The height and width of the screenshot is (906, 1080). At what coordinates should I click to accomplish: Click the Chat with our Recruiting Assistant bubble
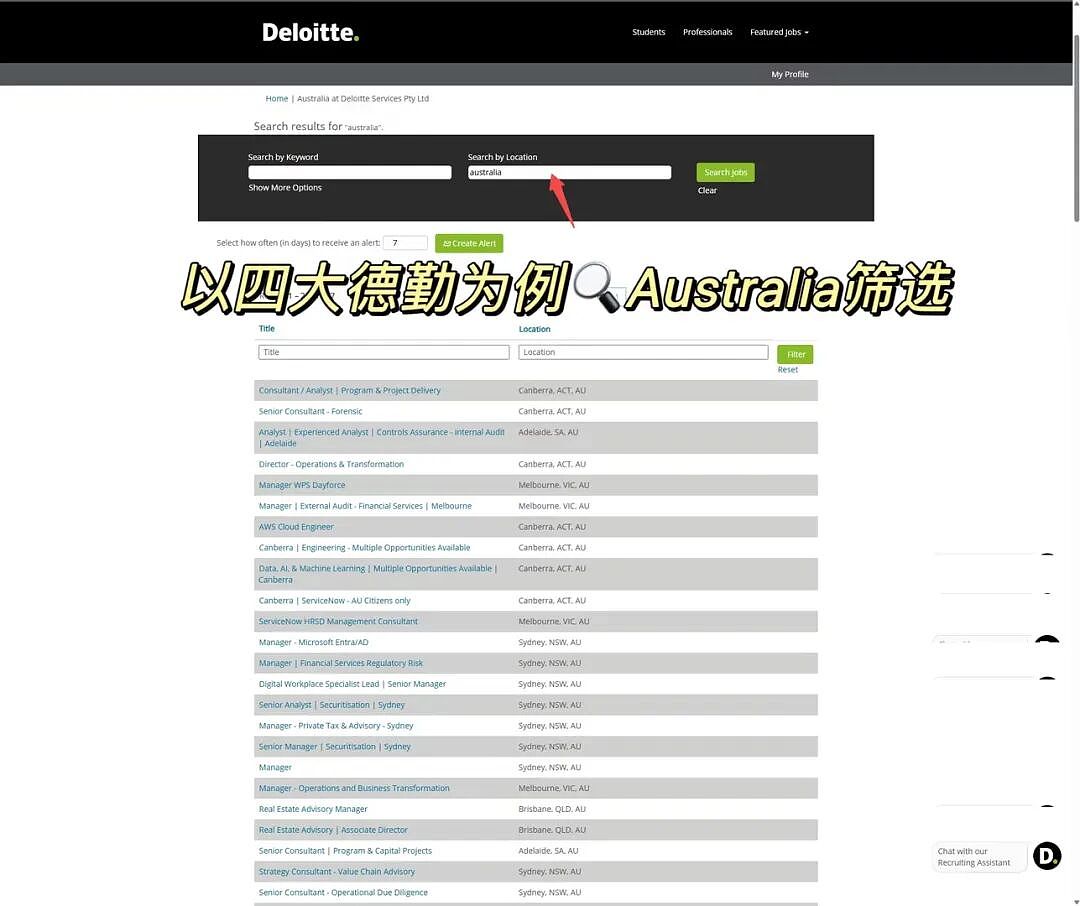coord(978,857)
